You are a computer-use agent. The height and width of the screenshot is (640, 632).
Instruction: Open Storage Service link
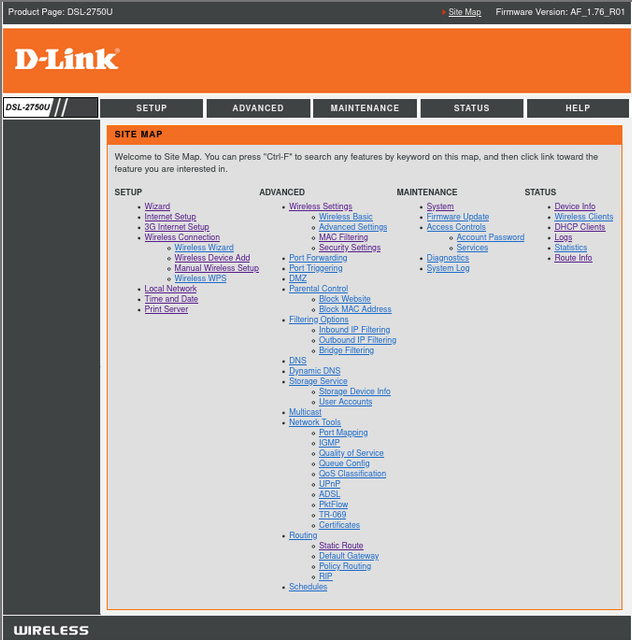coord(318,381)
